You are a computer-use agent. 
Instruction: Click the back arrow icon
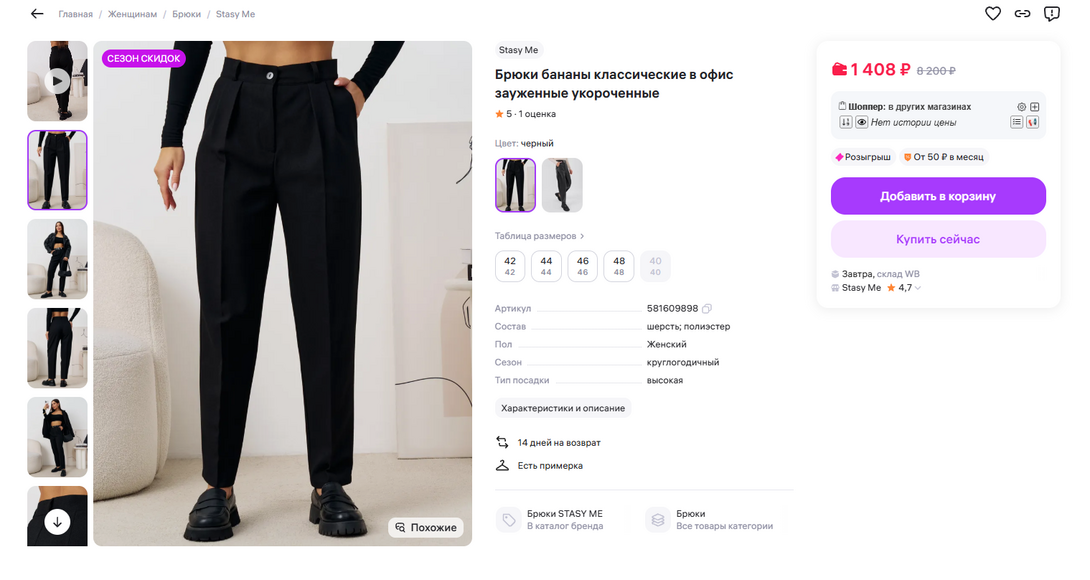click(x=37, y=14)
